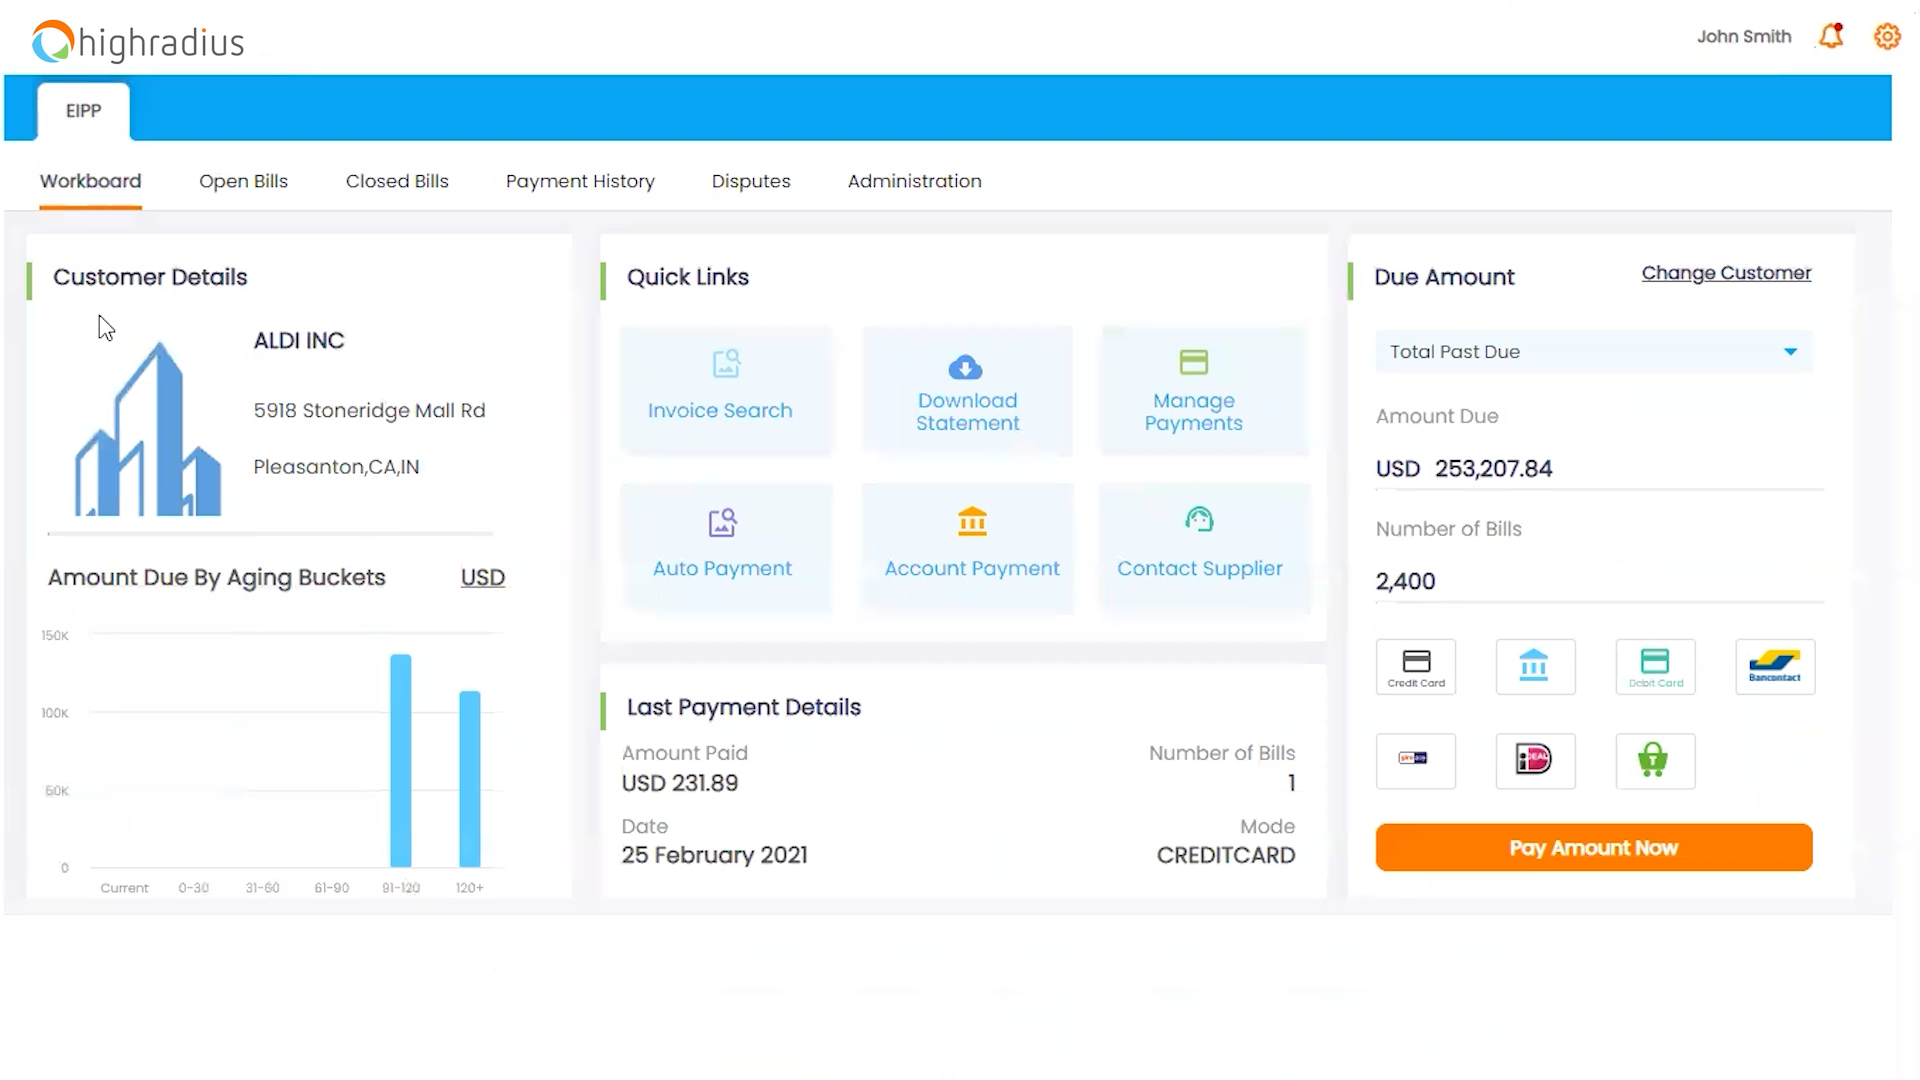Pick the Bancontact payment option
This screenshot has width=1920, height=1080.
(x=1775, y=667)
